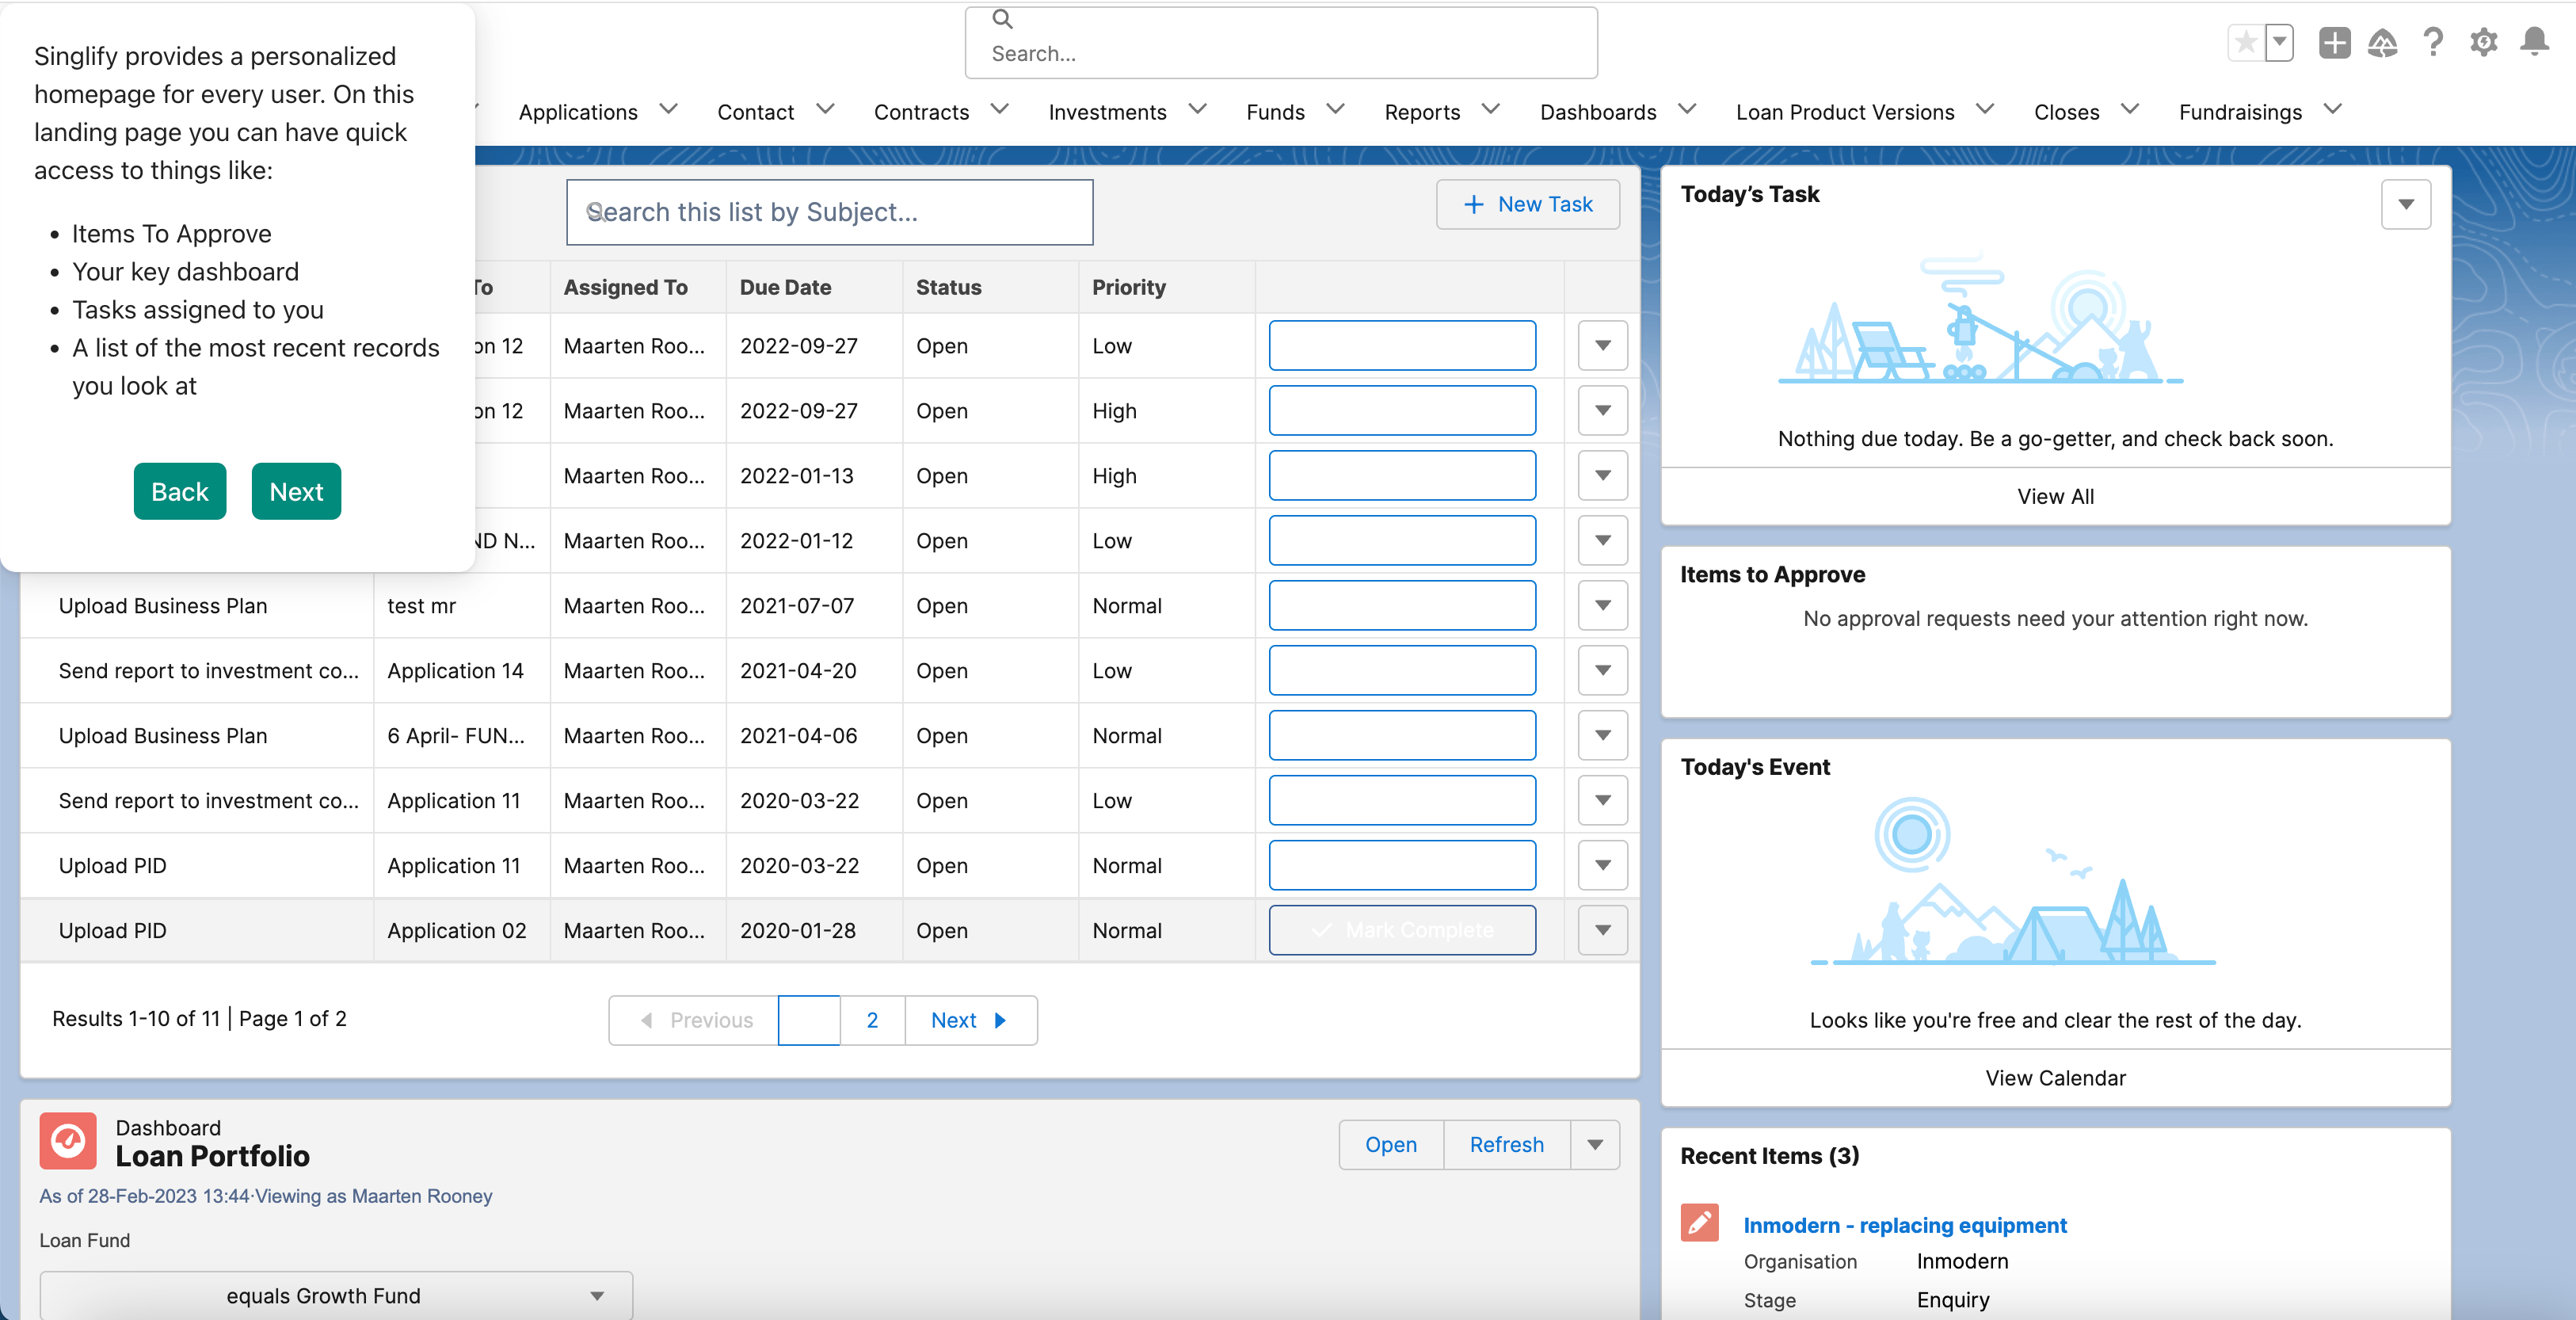Open the dashboard actions dropdown beside Refresh
2576x1320 pixels.
click(1595, 1144)
